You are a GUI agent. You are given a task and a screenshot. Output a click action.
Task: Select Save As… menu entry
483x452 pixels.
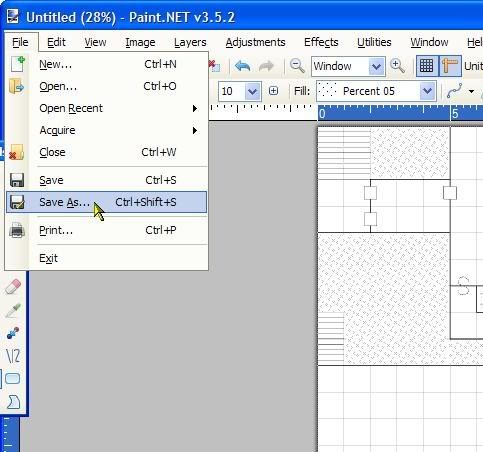tap(107, 202)
